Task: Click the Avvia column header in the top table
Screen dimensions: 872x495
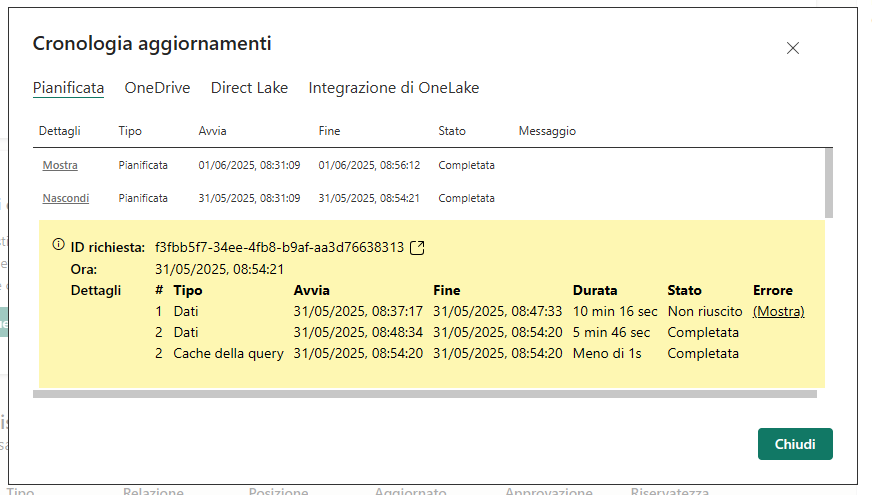Action: coord(212,131)
